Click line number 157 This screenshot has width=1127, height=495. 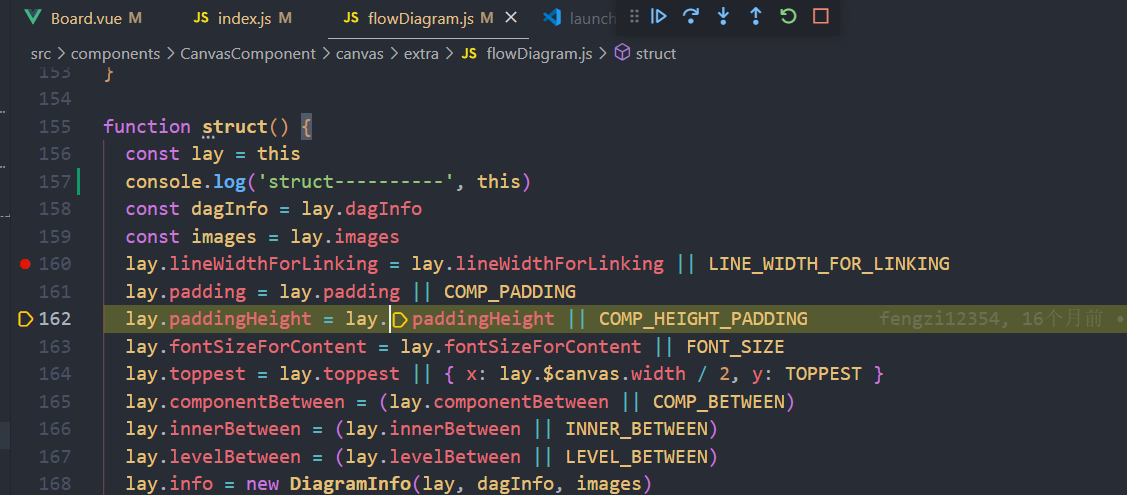55,182
